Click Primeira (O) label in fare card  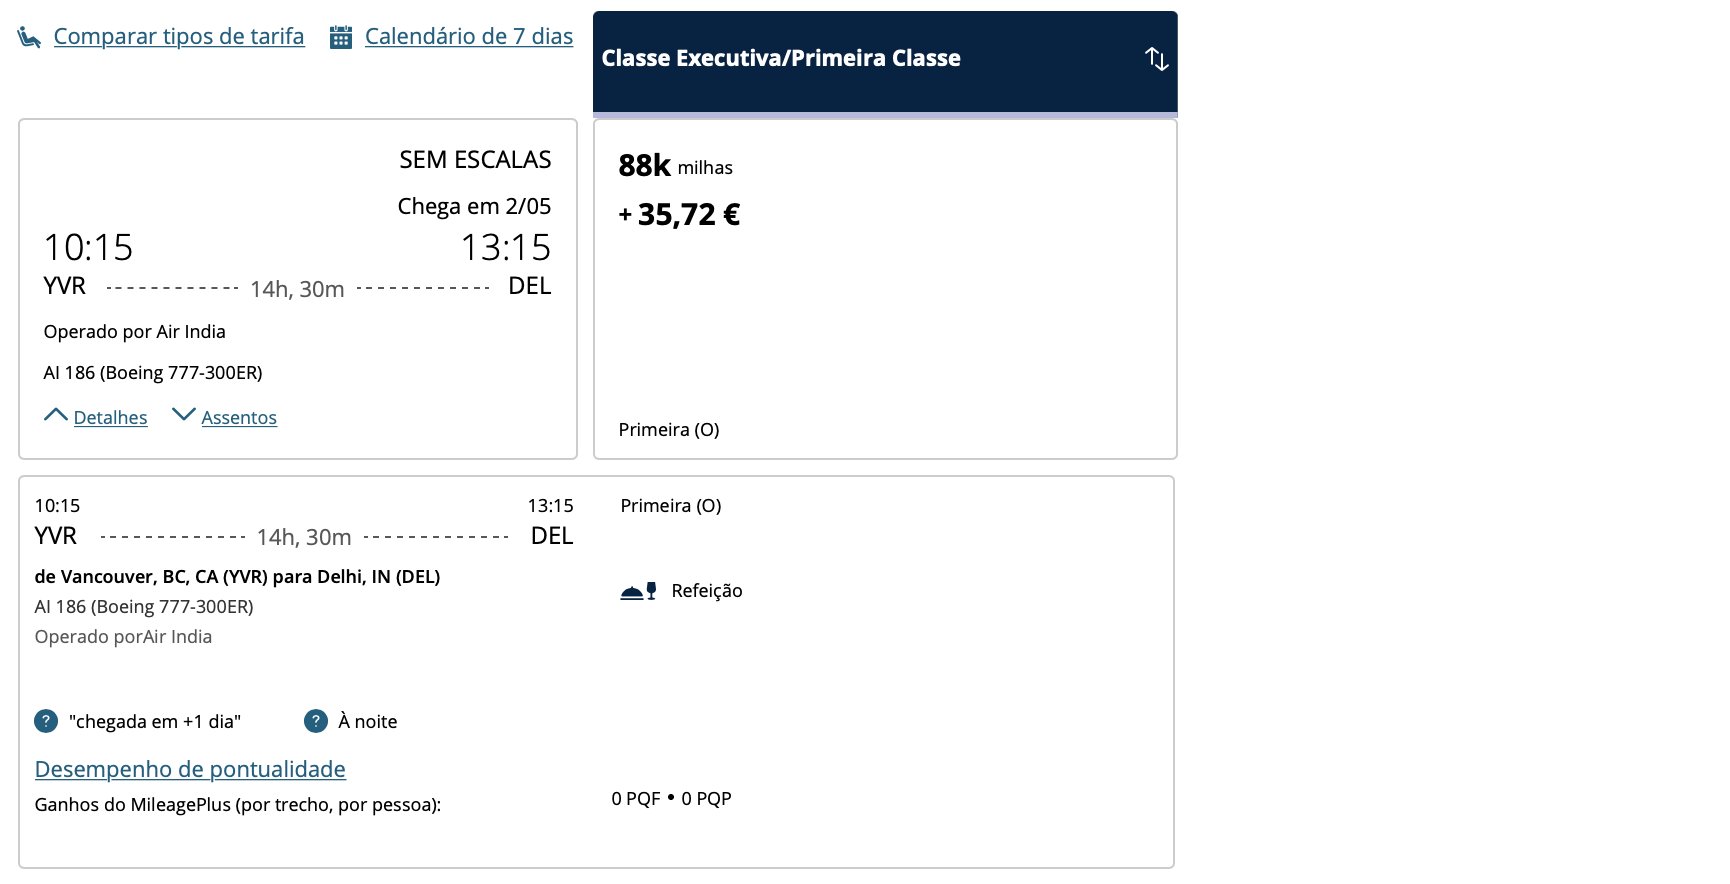[x=669, y=430]
